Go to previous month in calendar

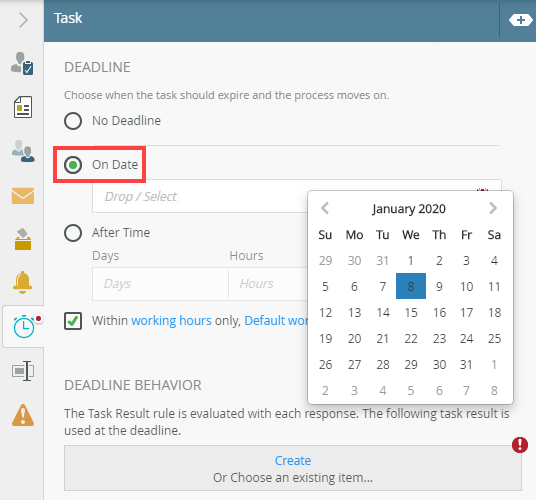tap(325, 208)
